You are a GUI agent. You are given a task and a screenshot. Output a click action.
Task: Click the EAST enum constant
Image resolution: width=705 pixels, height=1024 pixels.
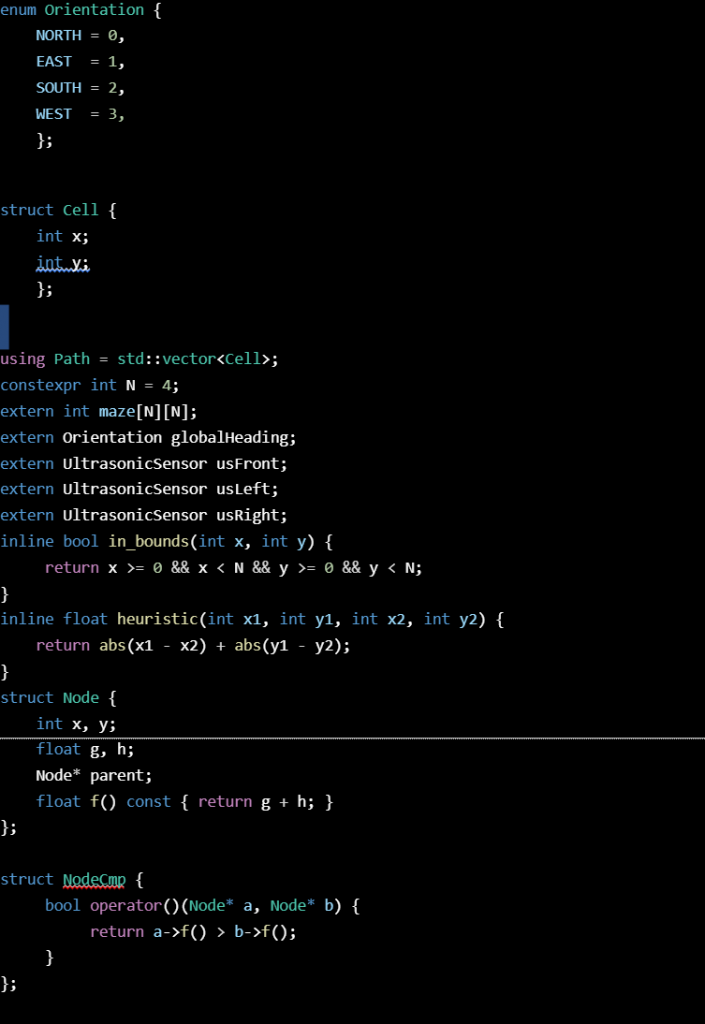54,62
